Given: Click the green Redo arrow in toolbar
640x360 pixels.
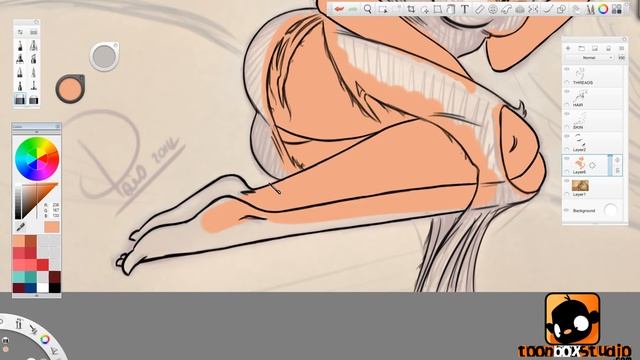Looking at the screenshot, I should [353, 9].
